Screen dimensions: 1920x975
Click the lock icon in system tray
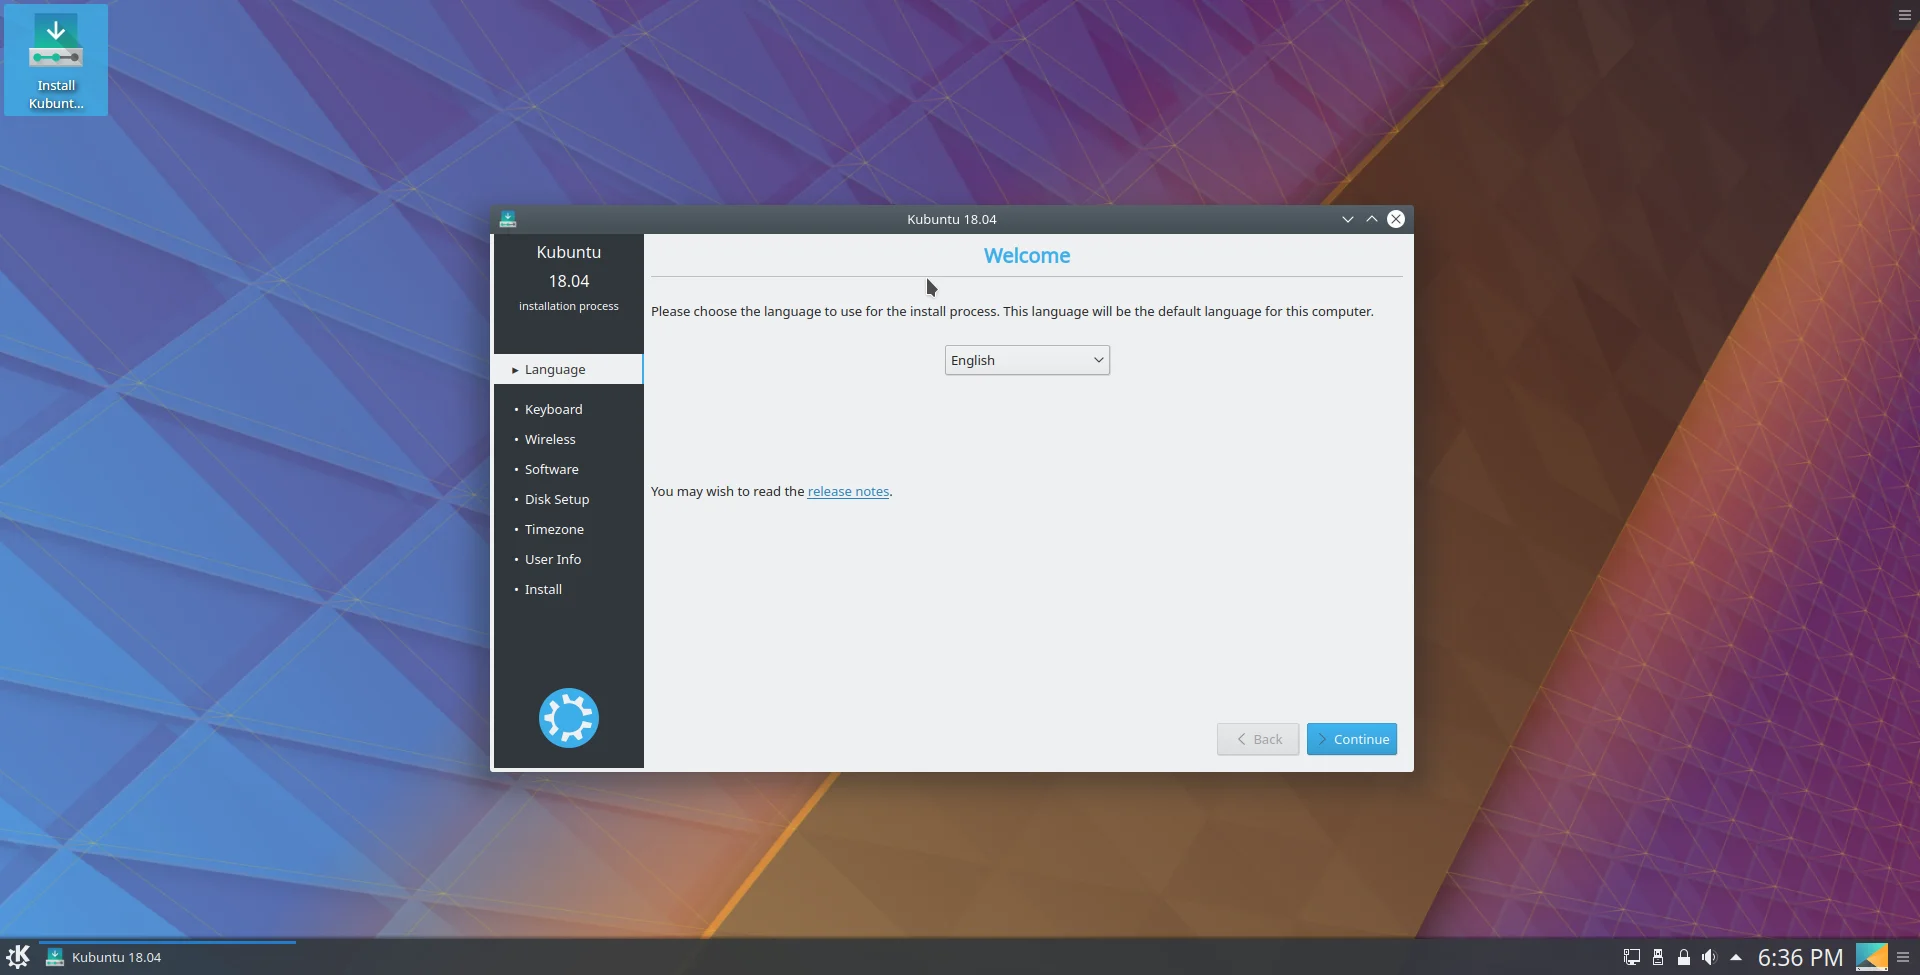tap(1684, 957)
